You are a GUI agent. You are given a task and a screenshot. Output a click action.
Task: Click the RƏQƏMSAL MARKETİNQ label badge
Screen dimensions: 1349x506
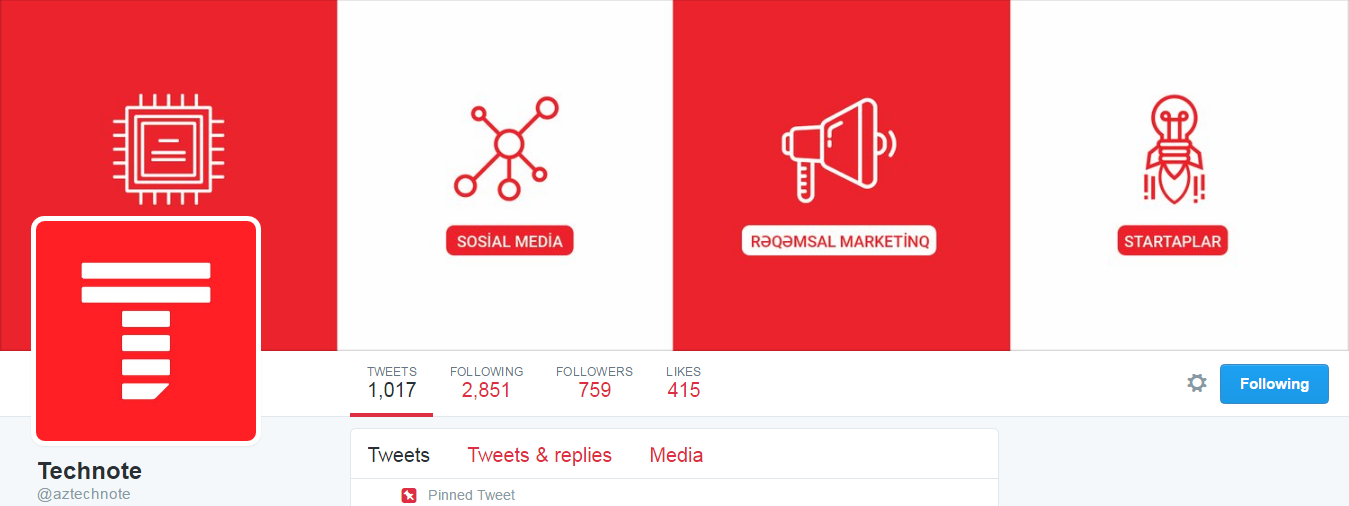[x=839, y=241]
